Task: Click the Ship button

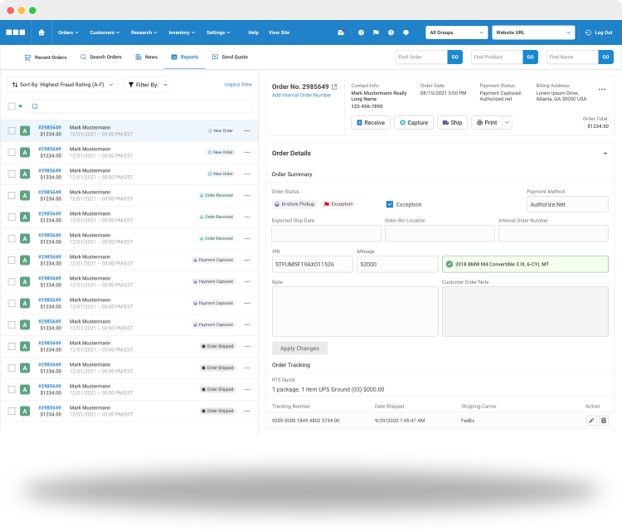Action: coord(452,123)
